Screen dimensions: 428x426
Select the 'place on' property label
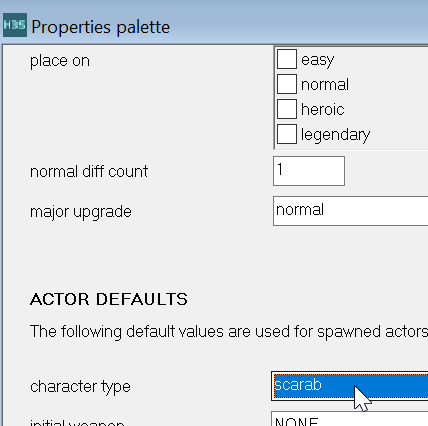(x=60, y=61)
